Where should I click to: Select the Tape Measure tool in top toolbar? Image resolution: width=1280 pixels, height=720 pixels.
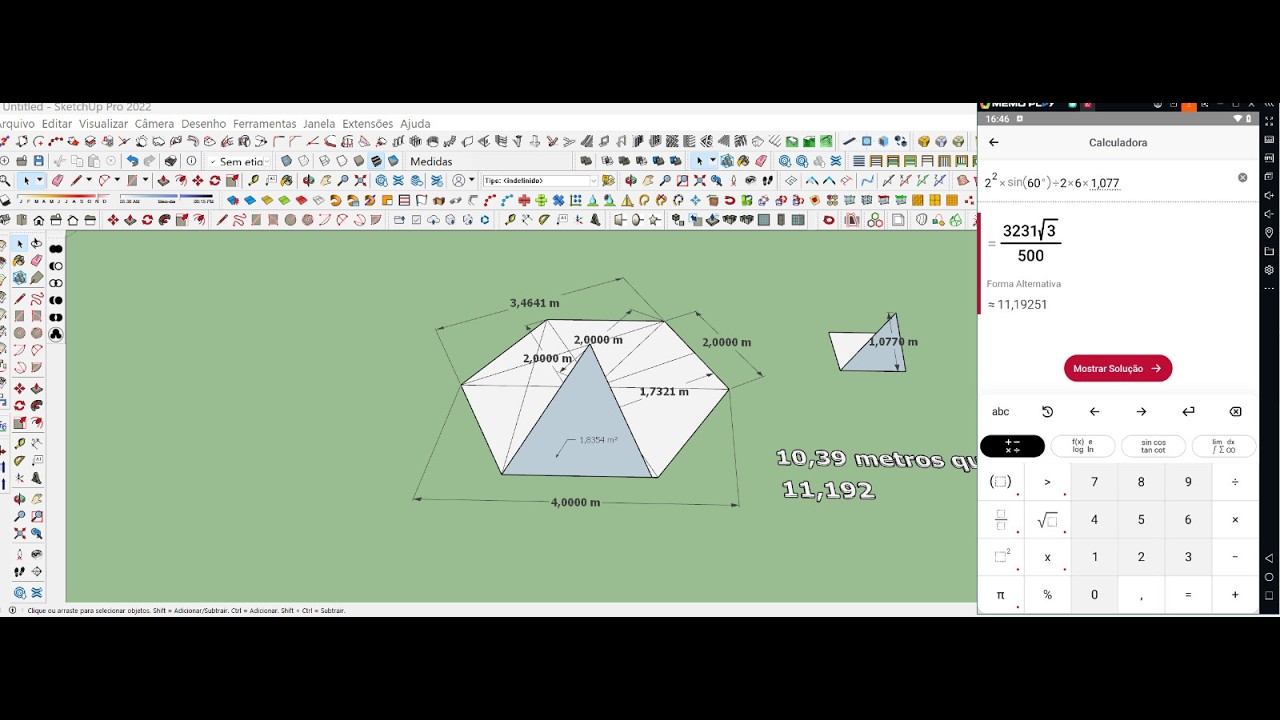253,180
